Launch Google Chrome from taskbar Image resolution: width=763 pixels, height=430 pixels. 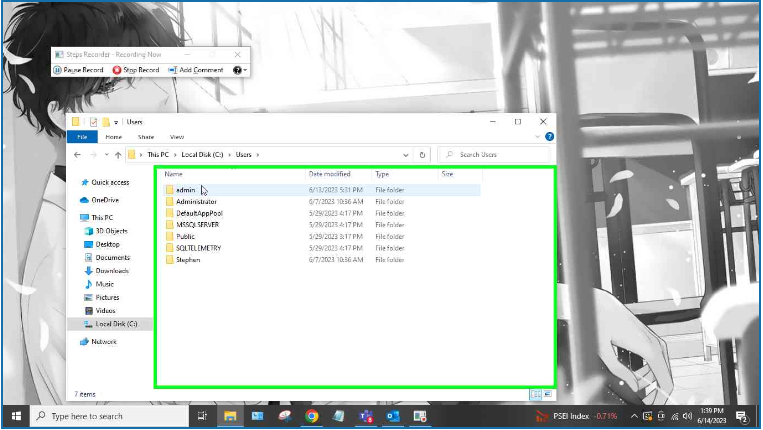(312, 416)
